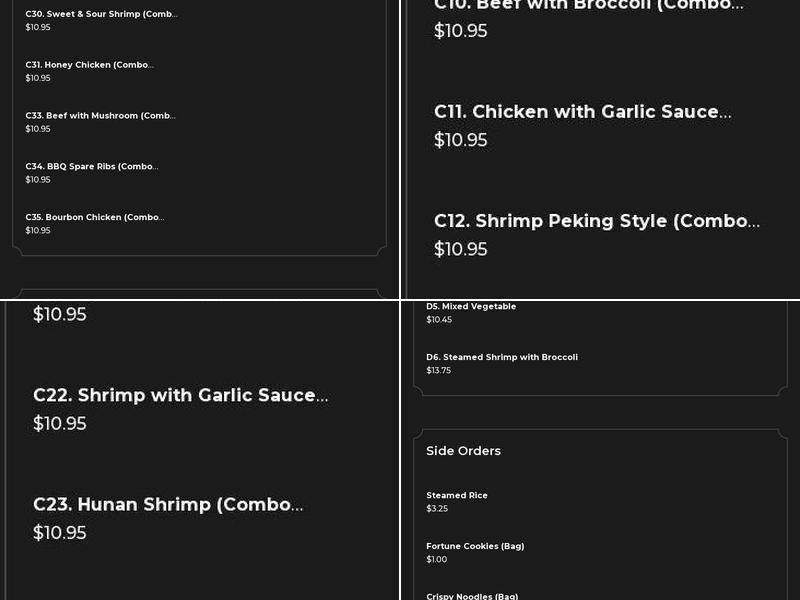The image size is (800, 600).
Task: Open the C34 BBQ Spare Ribs item
Action: (x=91, y=166)
